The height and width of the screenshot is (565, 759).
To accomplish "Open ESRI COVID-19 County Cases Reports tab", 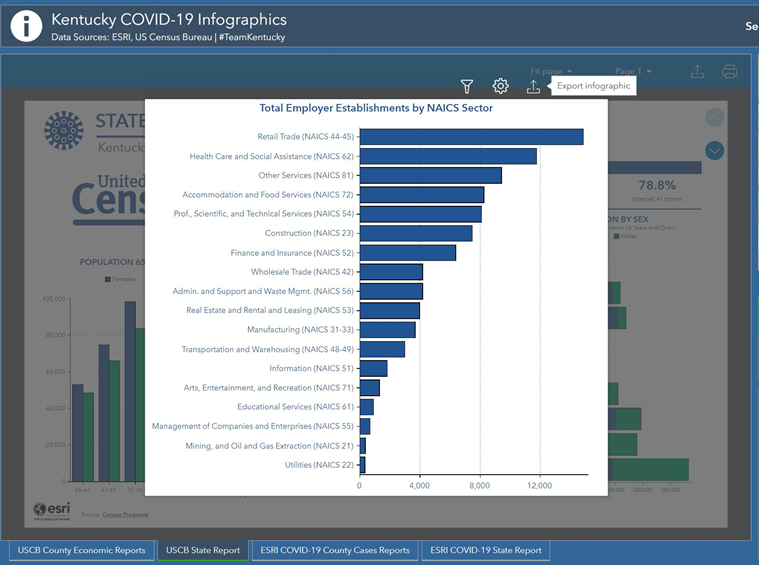I will point(334,550).
